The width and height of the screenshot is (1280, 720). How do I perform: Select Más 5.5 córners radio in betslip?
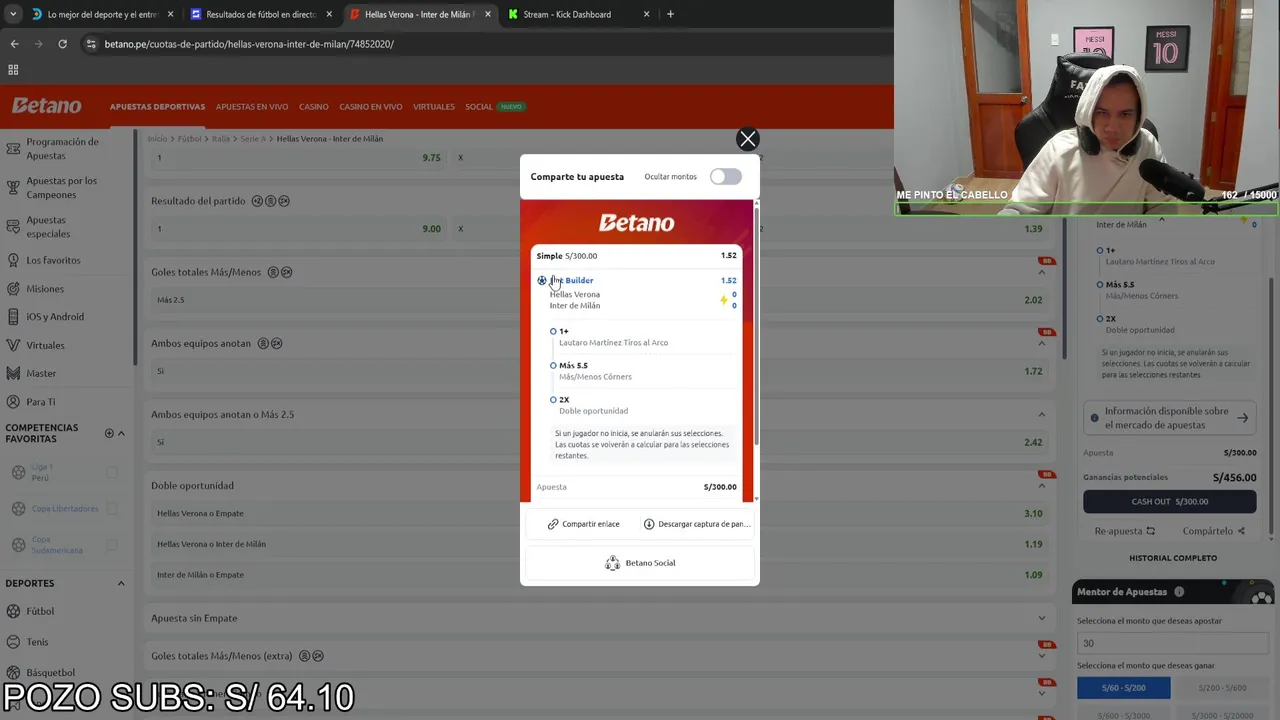[1099, 285]
